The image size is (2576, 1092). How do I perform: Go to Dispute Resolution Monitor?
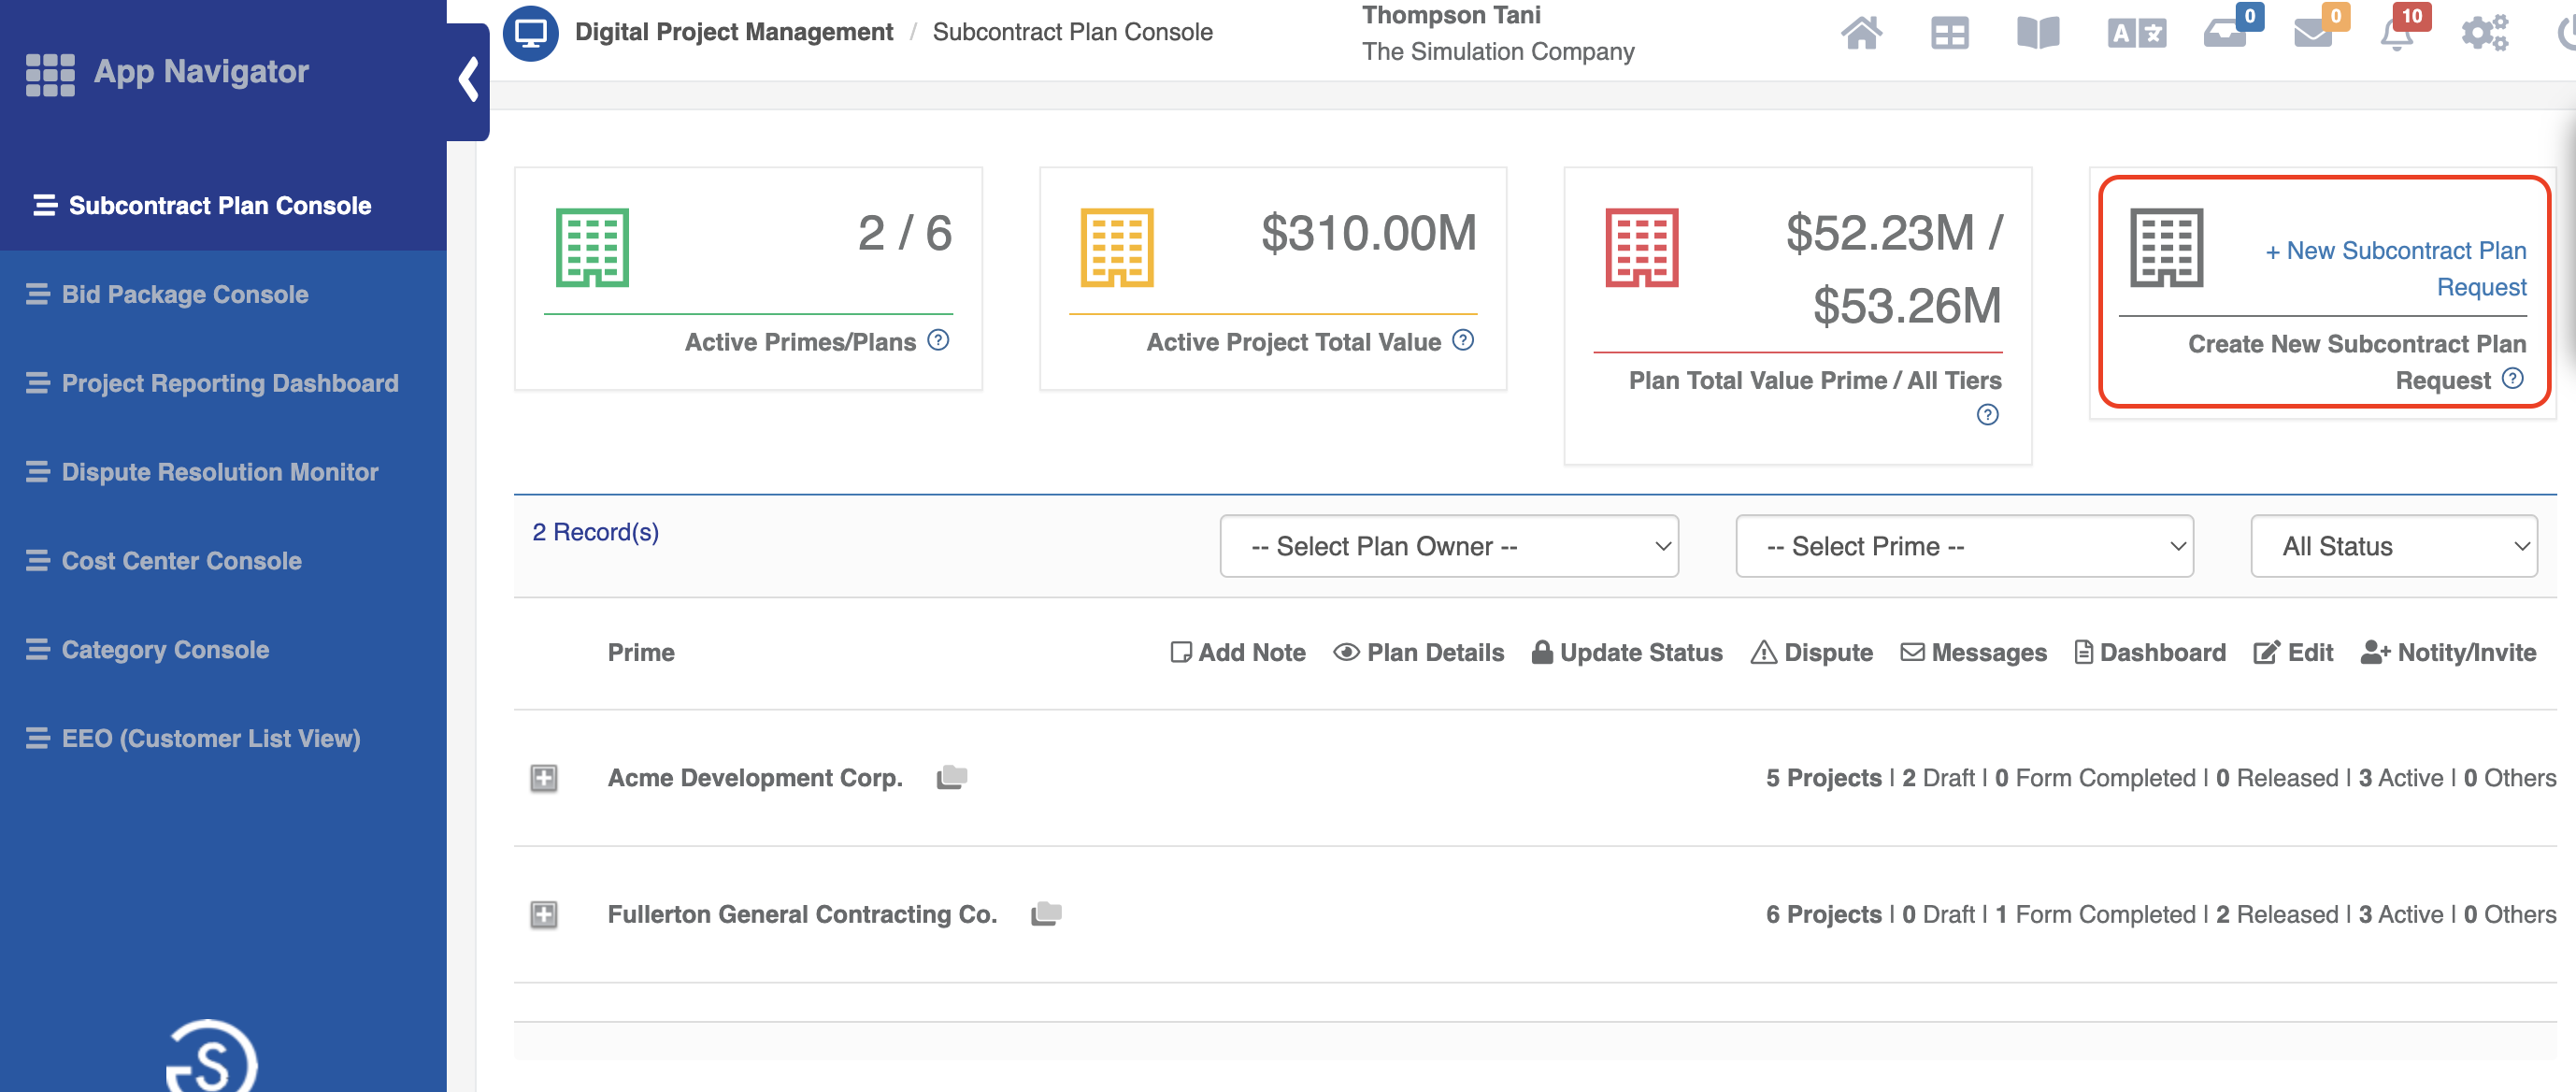click(219, 472)
